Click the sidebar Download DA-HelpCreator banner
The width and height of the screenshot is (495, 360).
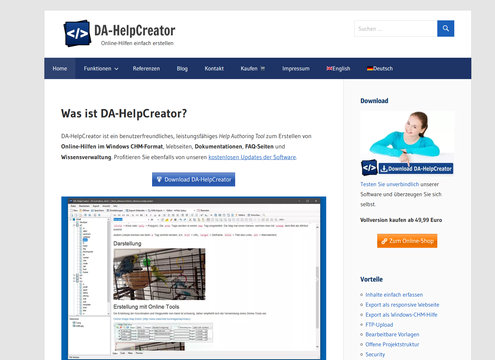pos(416,169)
